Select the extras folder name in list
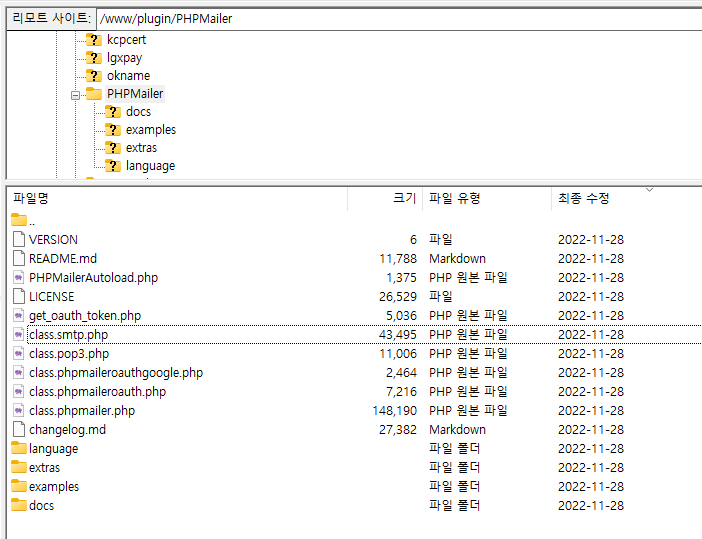Screen dimensions: 702x539 (44, 467)
